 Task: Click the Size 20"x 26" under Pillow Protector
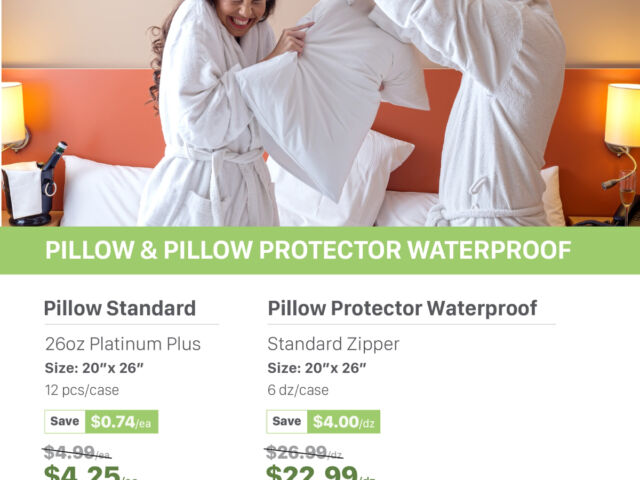click(x=317, y=368)
